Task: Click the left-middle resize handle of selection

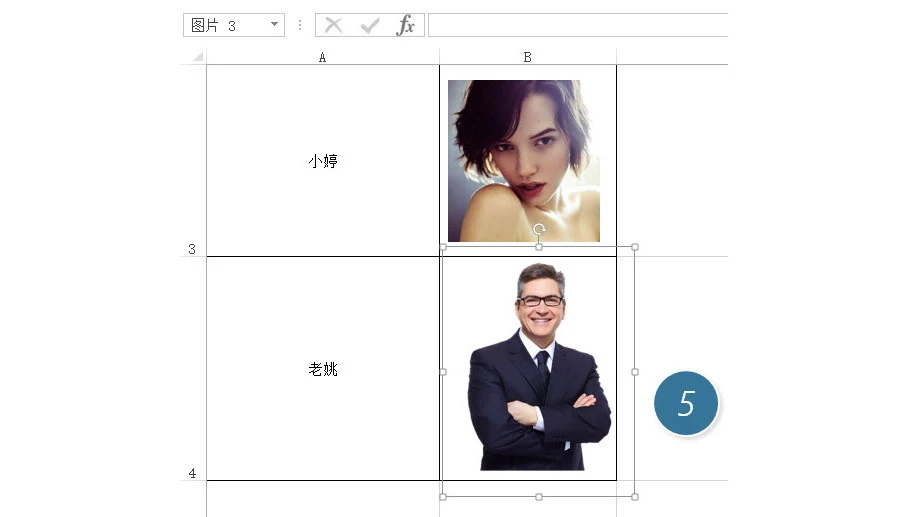Action: click(x=443, y=372)
